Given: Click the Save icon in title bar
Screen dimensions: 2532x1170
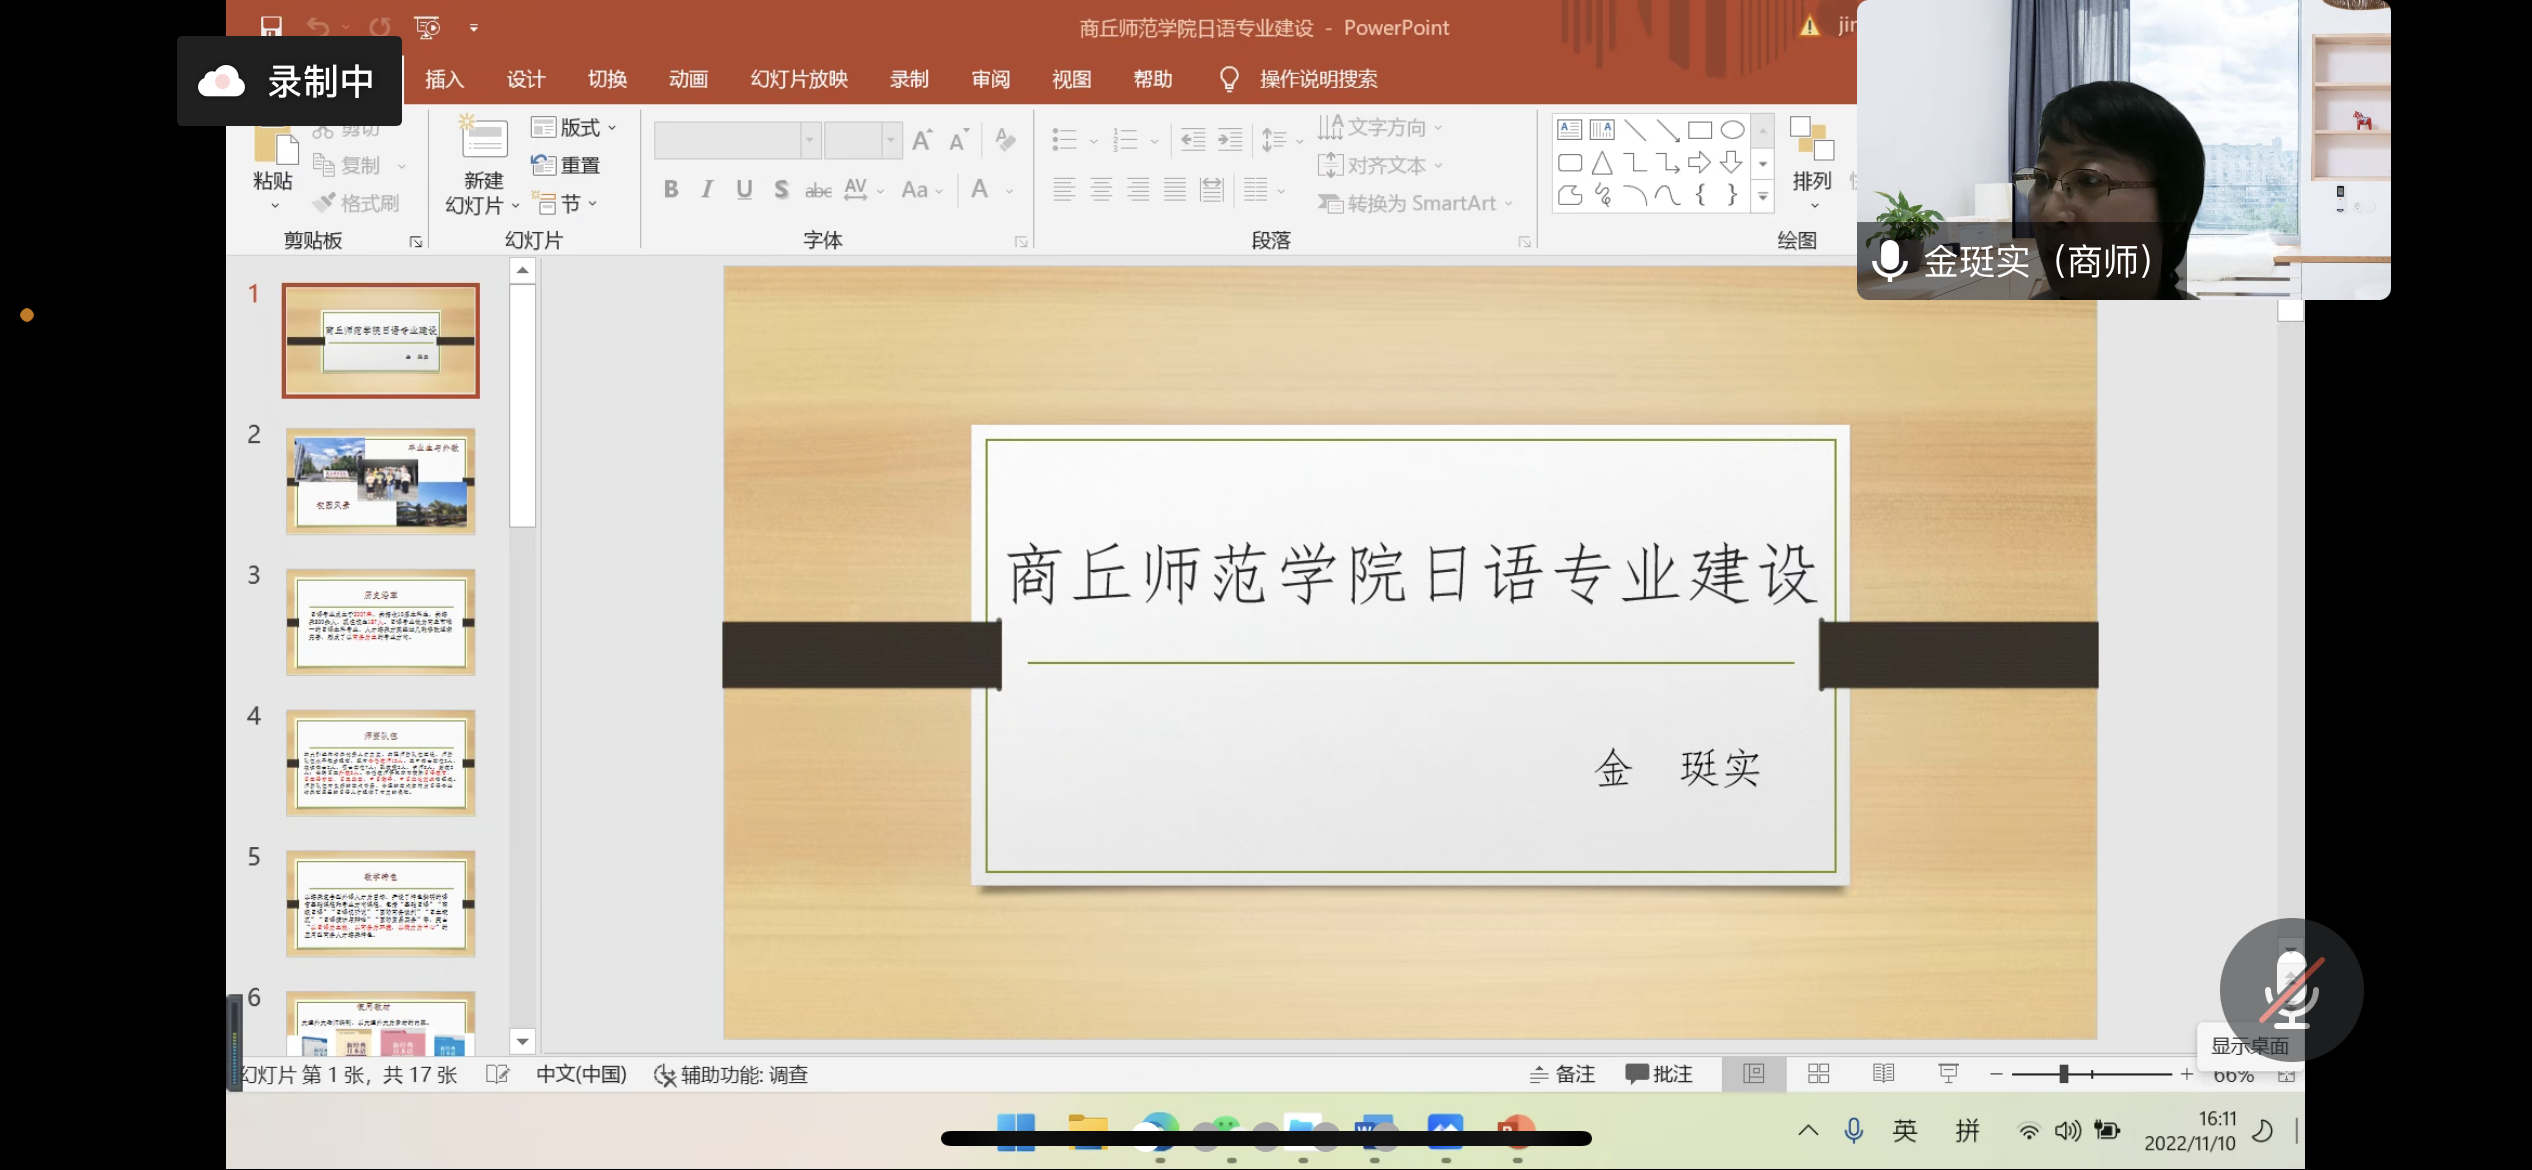Looking at the screenshot, I should point(271,27).
